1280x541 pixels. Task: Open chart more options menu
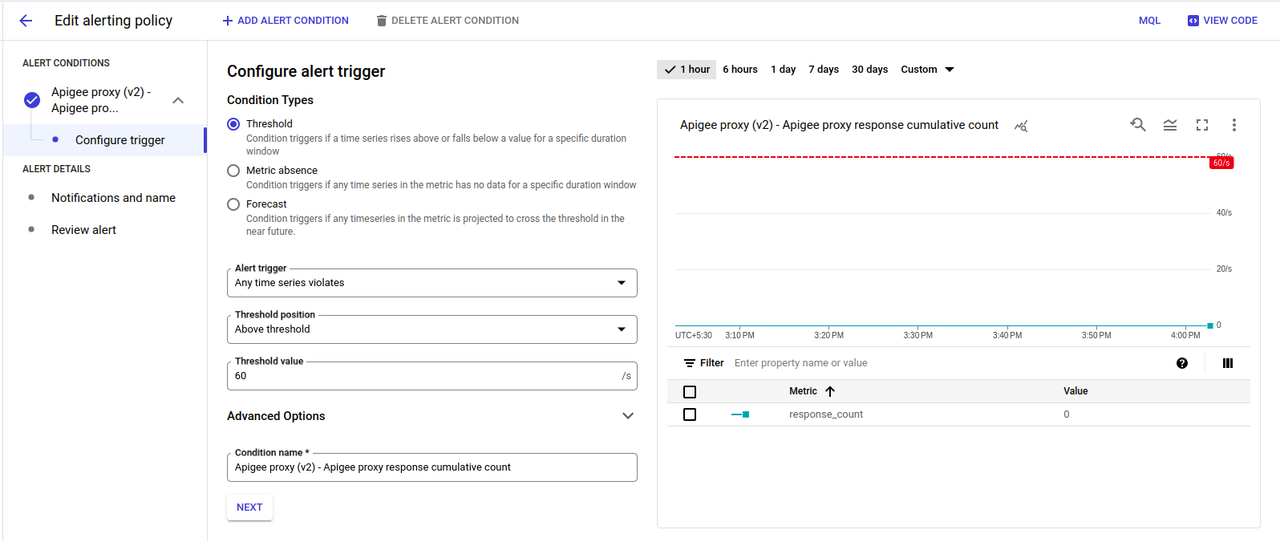coord(1234,125)
